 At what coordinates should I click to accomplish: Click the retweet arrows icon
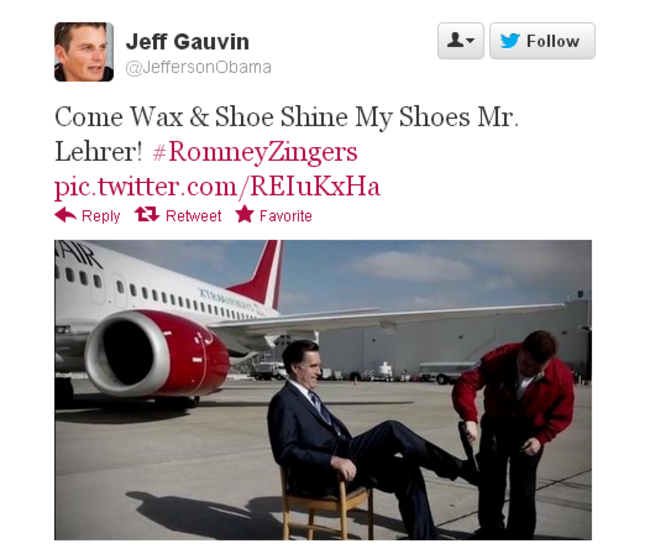pyautogui.click(x=147, y=214)
